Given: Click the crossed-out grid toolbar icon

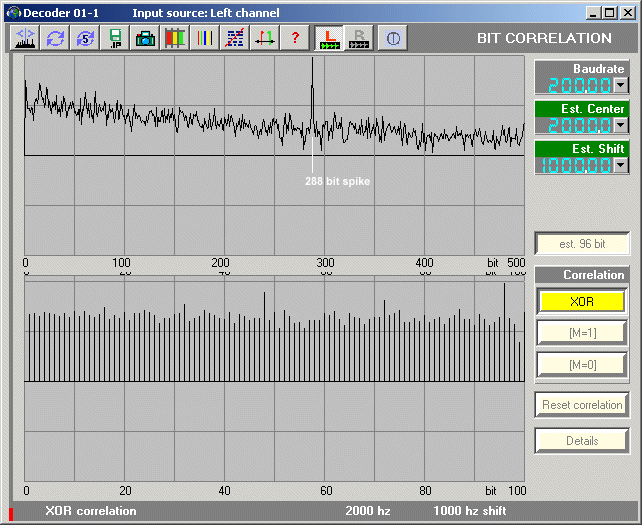Looking at the screenshot, I should tap(235, 38).
